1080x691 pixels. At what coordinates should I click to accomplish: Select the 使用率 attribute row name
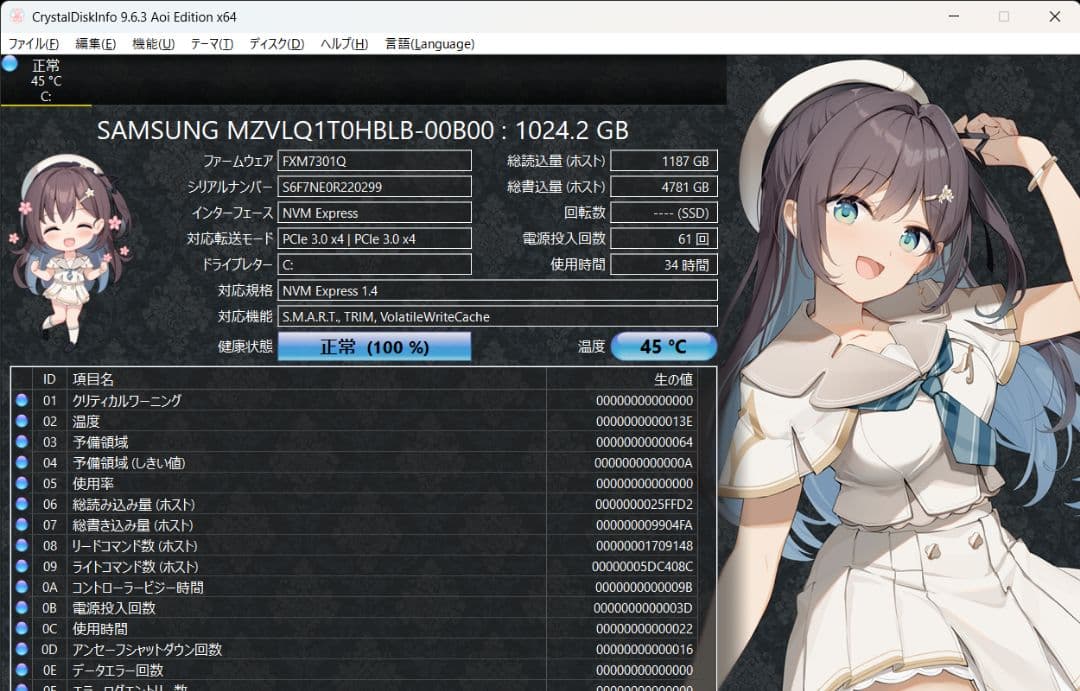pyautogui.click(x=93, y=484)
